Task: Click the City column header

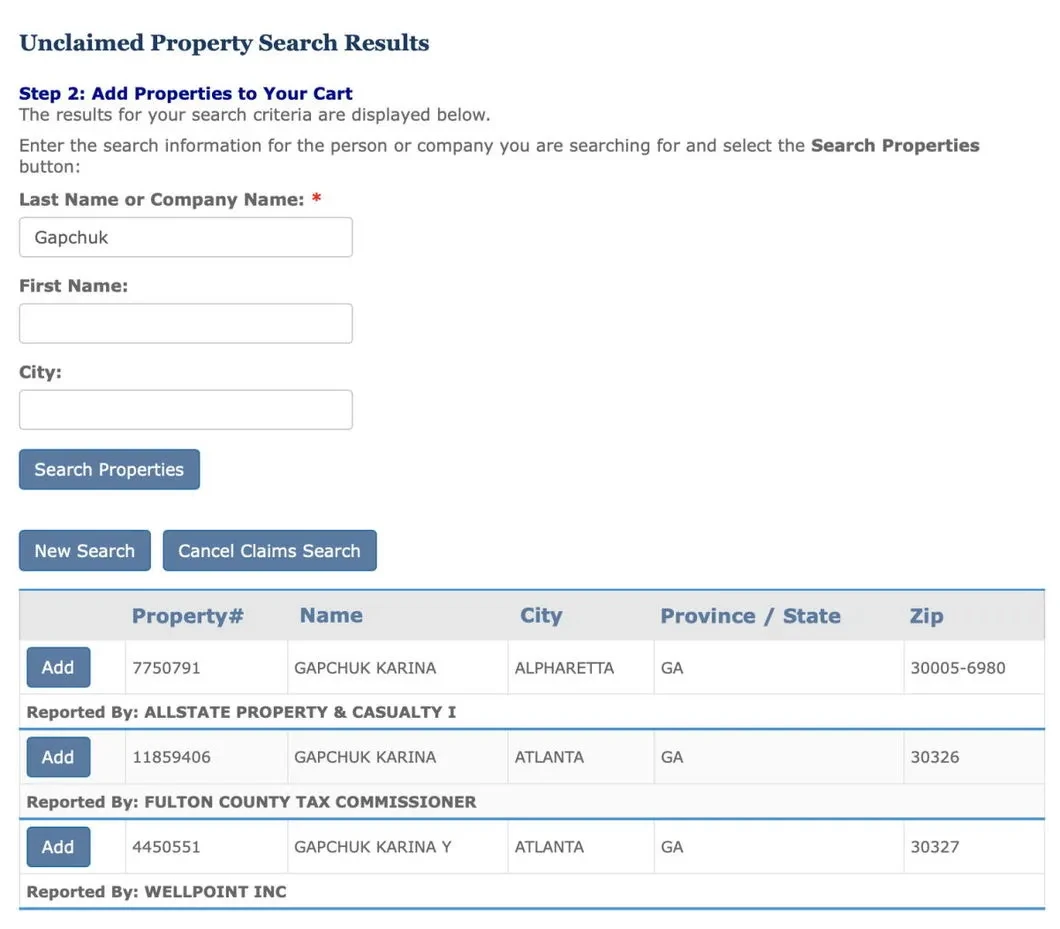Action: click(541, 615)
